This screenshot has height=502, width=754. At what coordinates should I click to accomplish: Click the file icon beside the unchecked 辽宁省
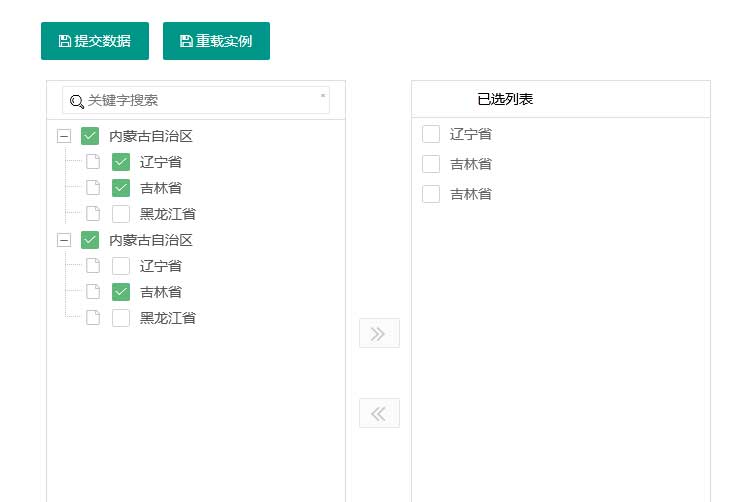coord(93,266)
